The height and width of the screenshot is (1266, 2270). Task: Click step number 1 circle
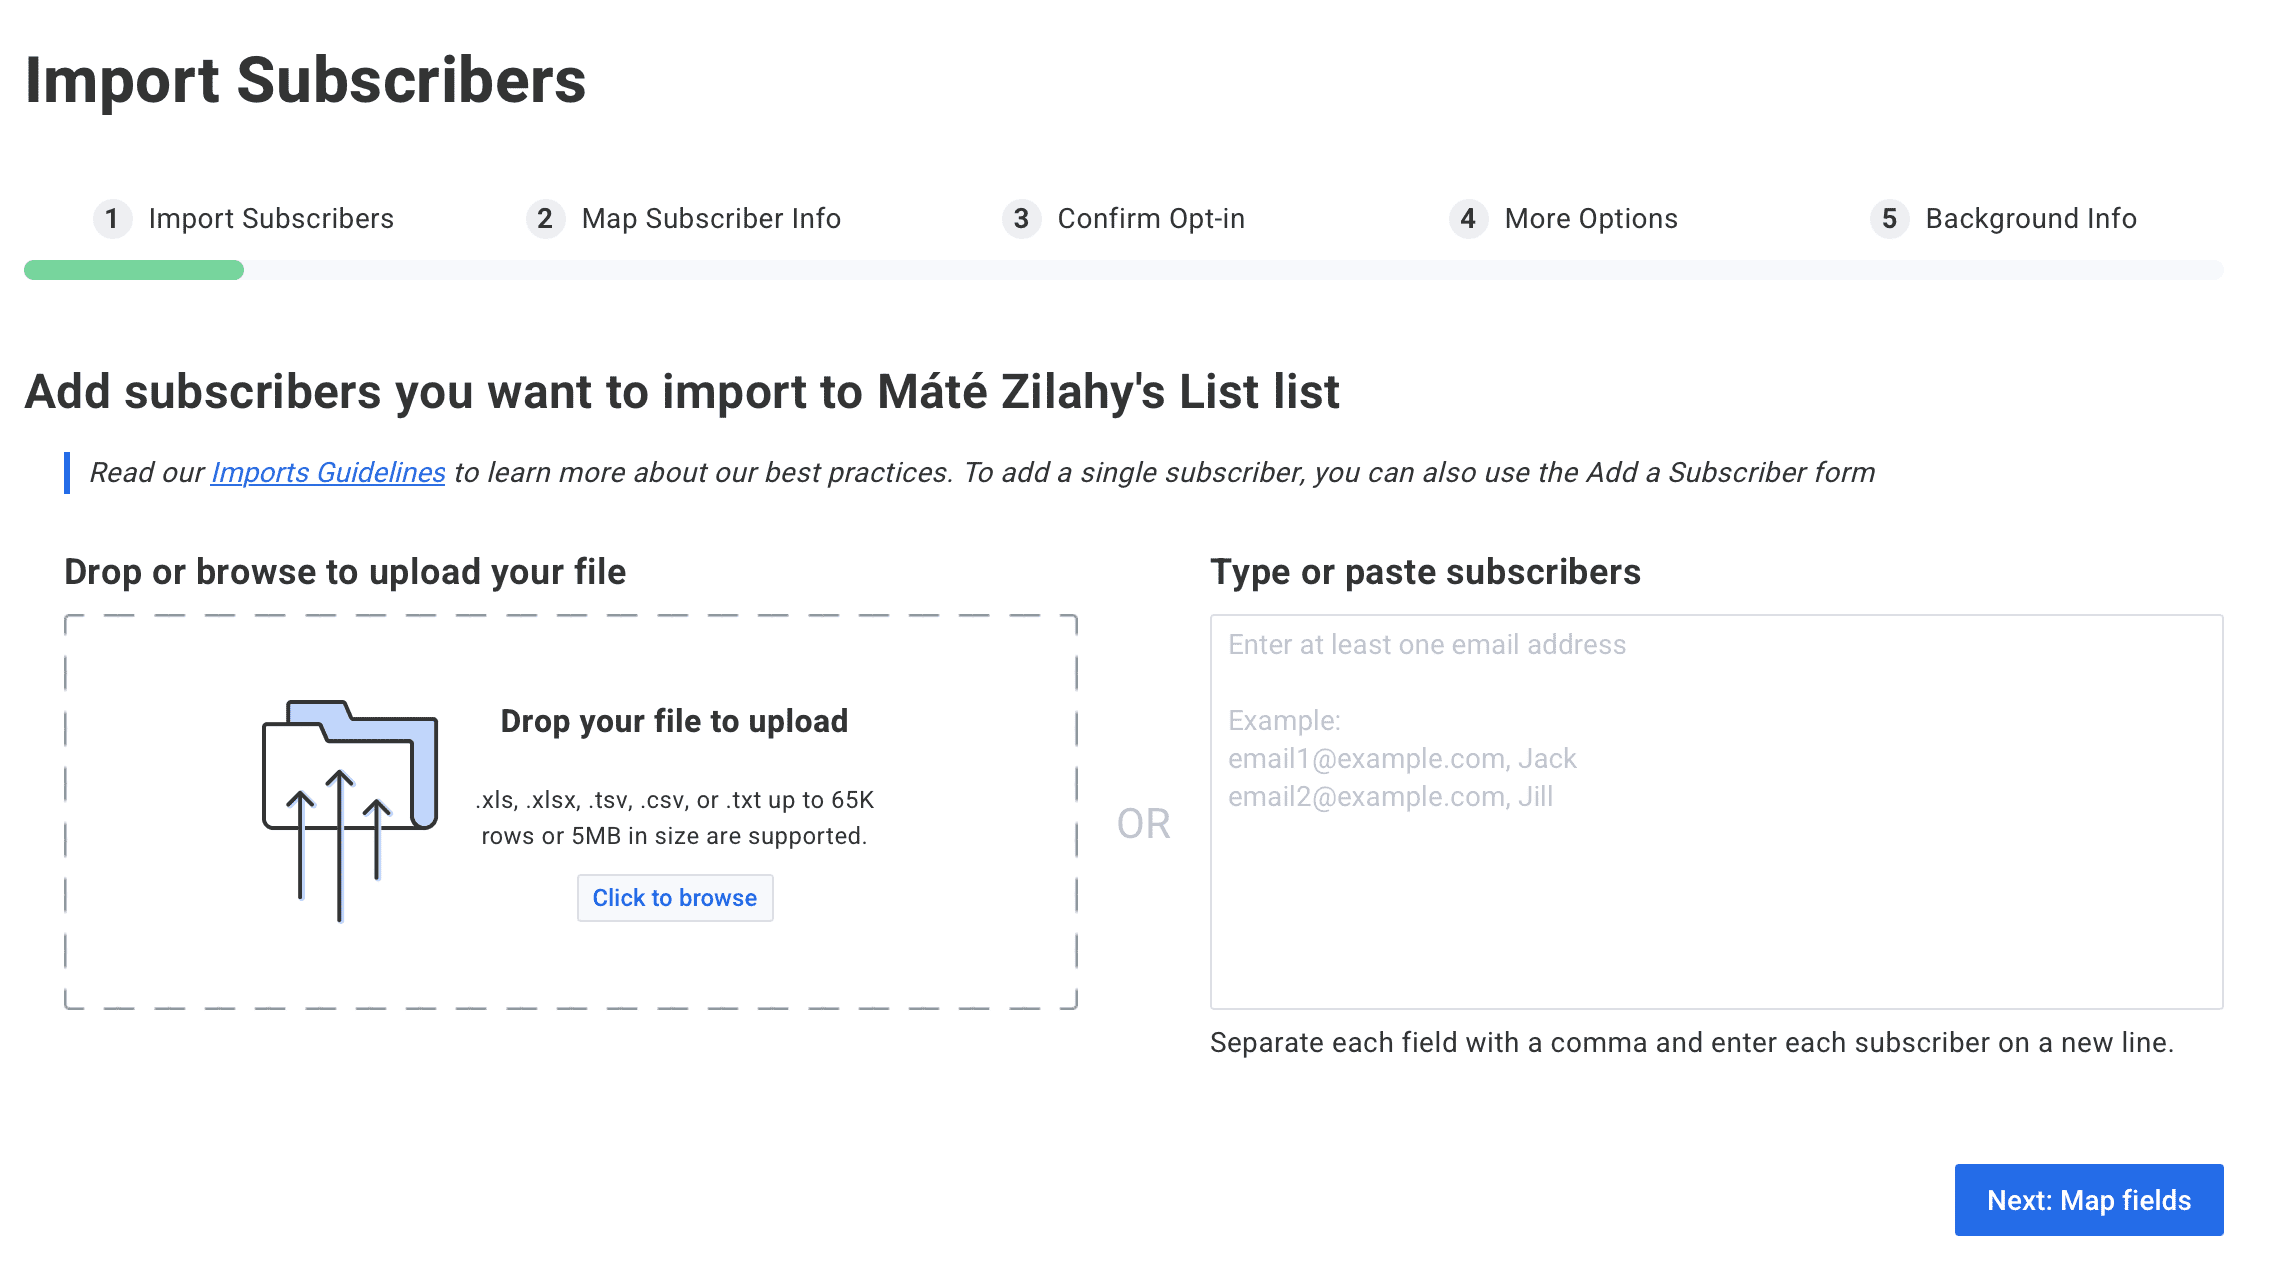tap(112, 218)
